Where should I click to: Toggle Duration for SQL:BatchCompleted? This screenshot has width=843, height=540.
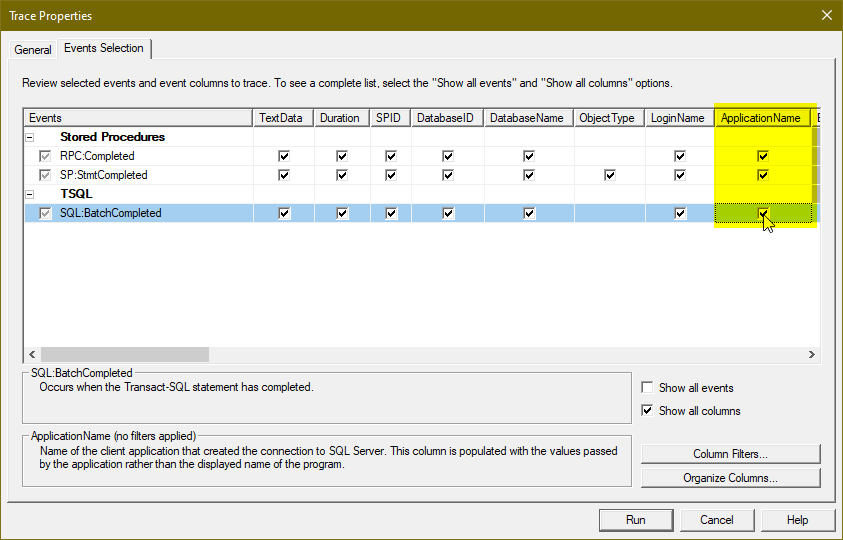pos(342,213)
